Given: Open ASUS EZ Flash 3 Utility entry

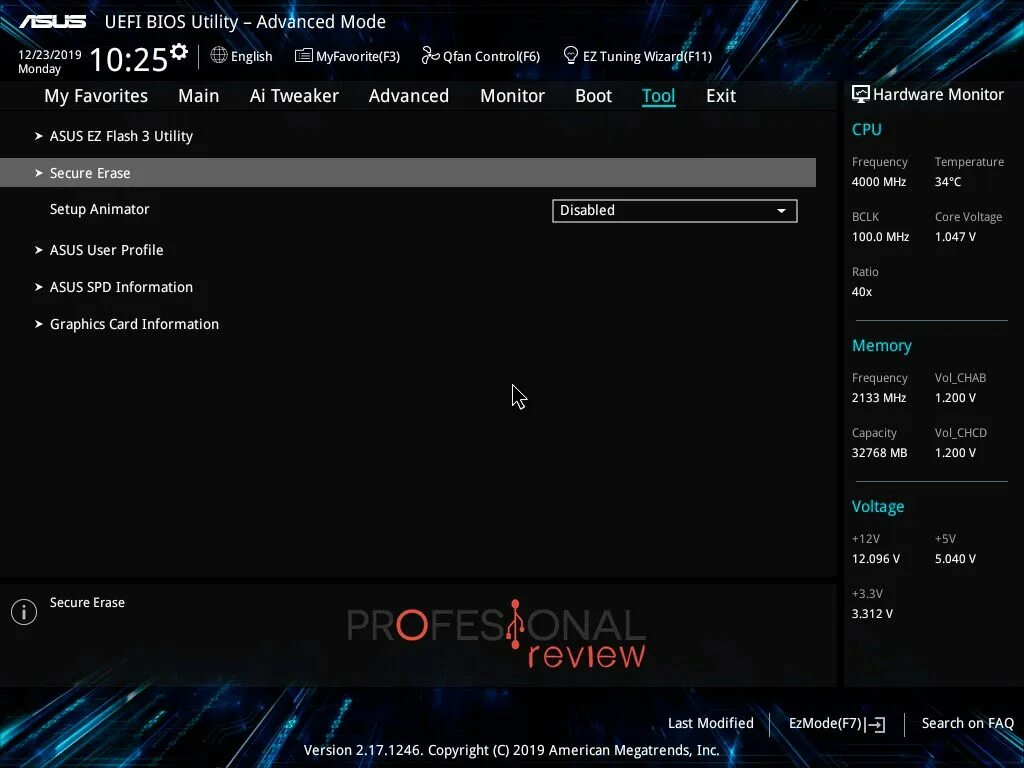Looking at the screenshot, I should [x=121, y=136].
